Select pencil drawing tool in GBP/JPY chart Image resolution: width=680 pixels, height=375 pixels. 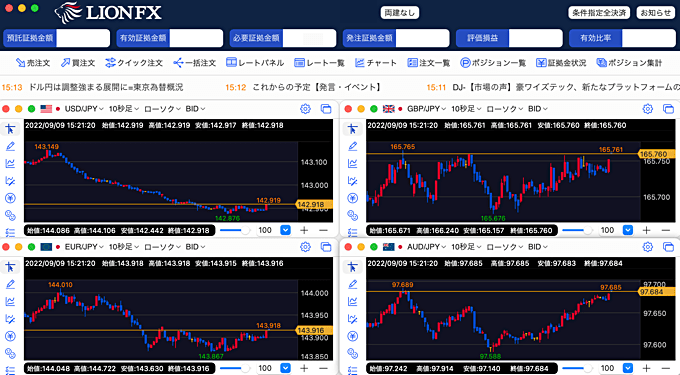(353, 146)
